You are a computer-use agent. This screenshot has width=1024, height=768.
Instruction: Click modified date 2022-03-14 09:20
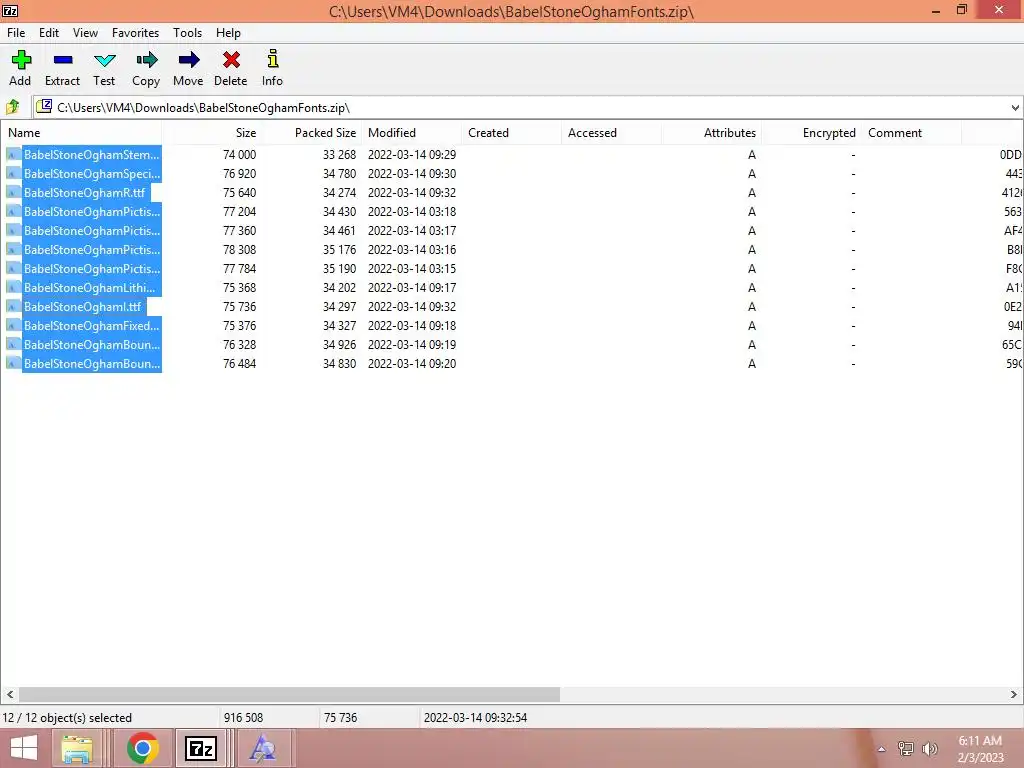click(x=412, y=363)
